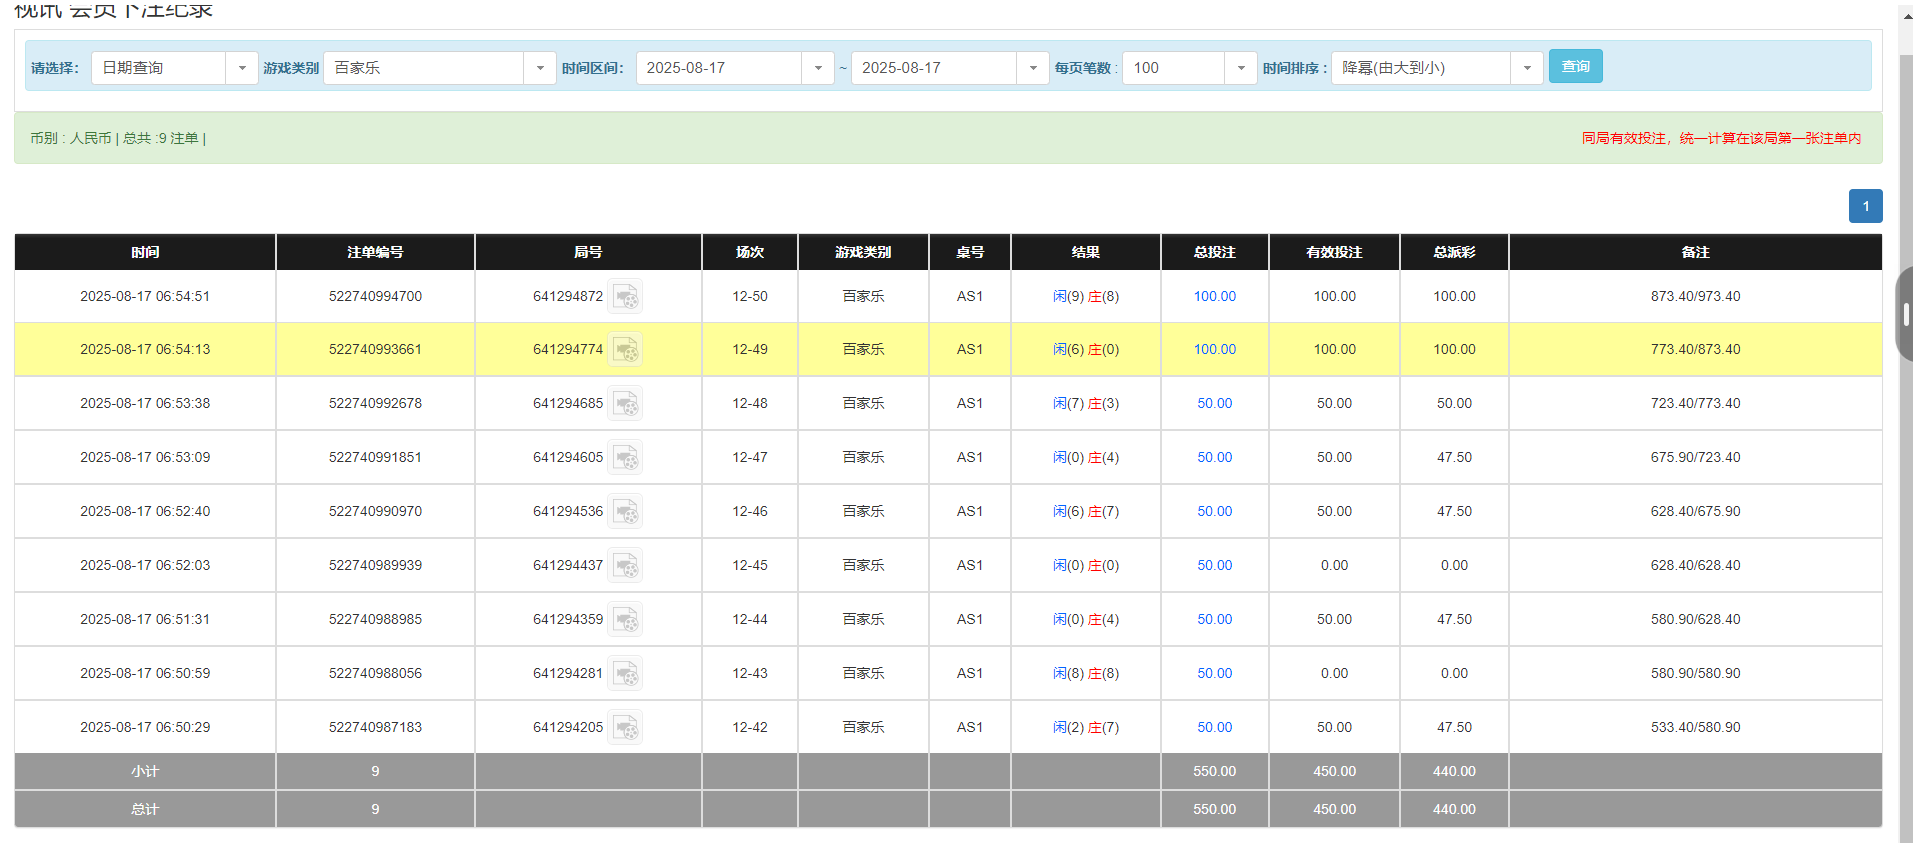Click replay icon beside round 641294359
The height and width of the screenshot is (843, 1913).
[x=626, y=620]
